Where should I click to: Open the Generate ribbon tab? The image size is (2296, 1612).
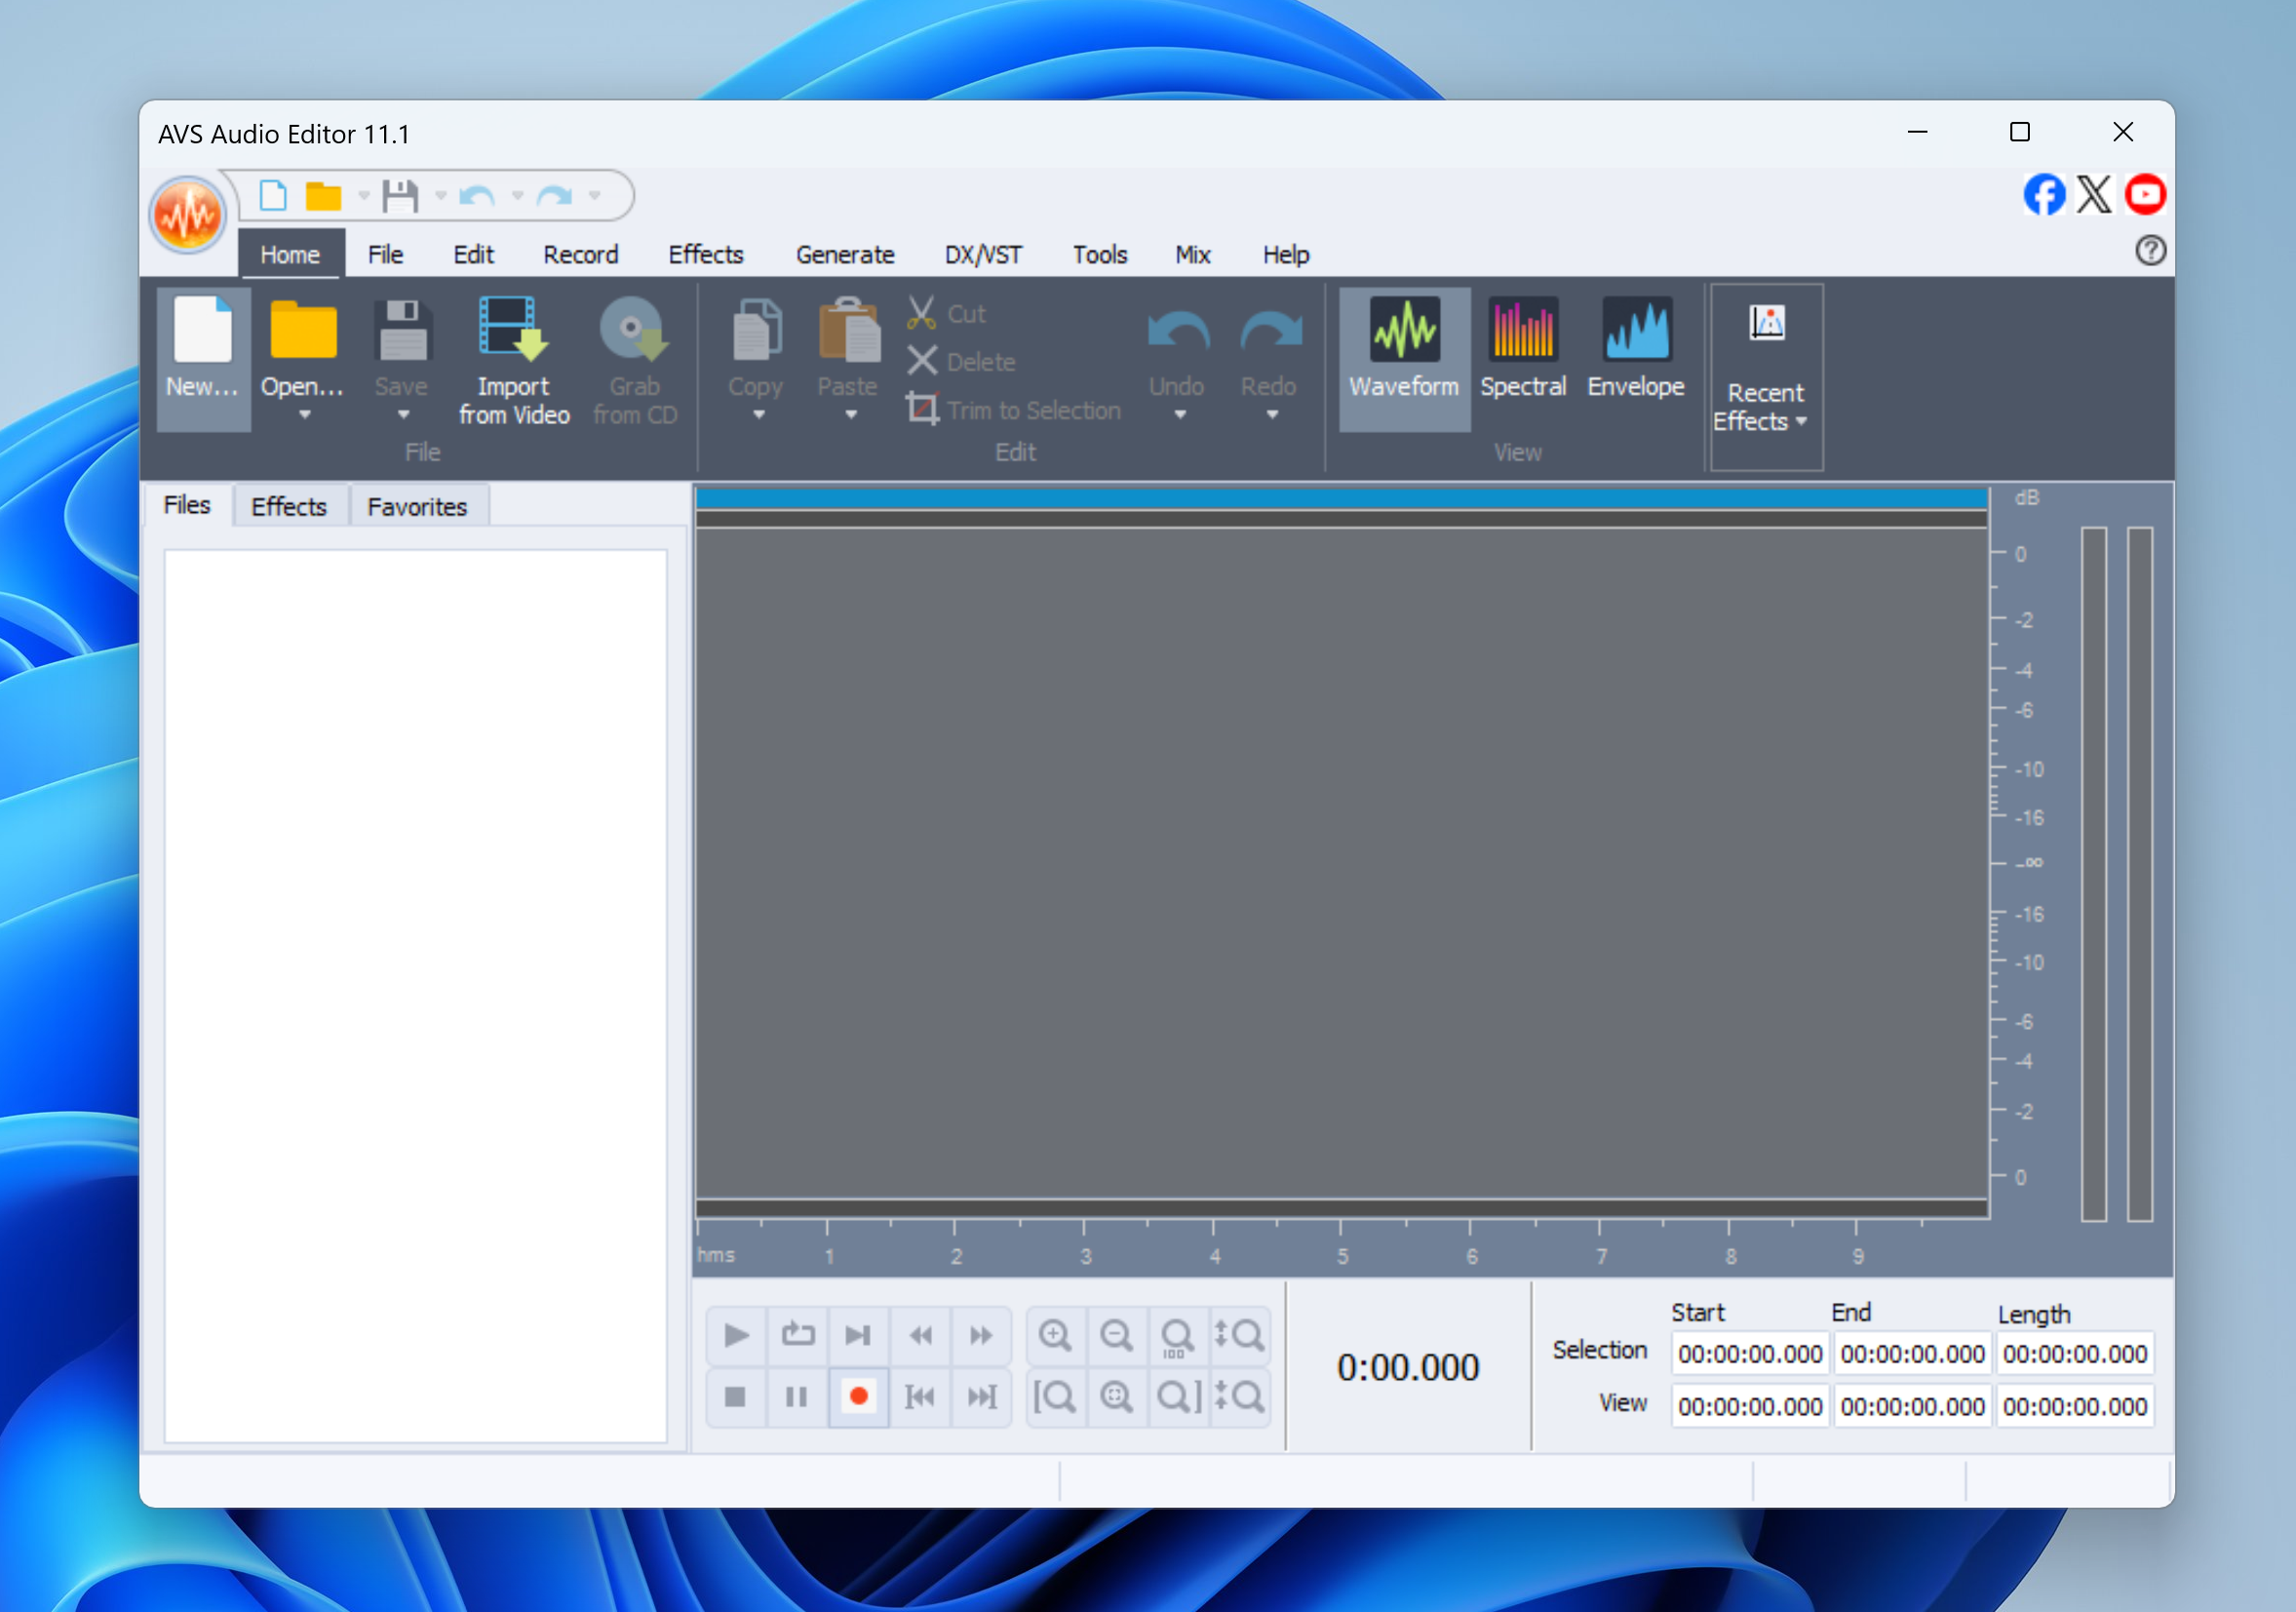(845, 254)
